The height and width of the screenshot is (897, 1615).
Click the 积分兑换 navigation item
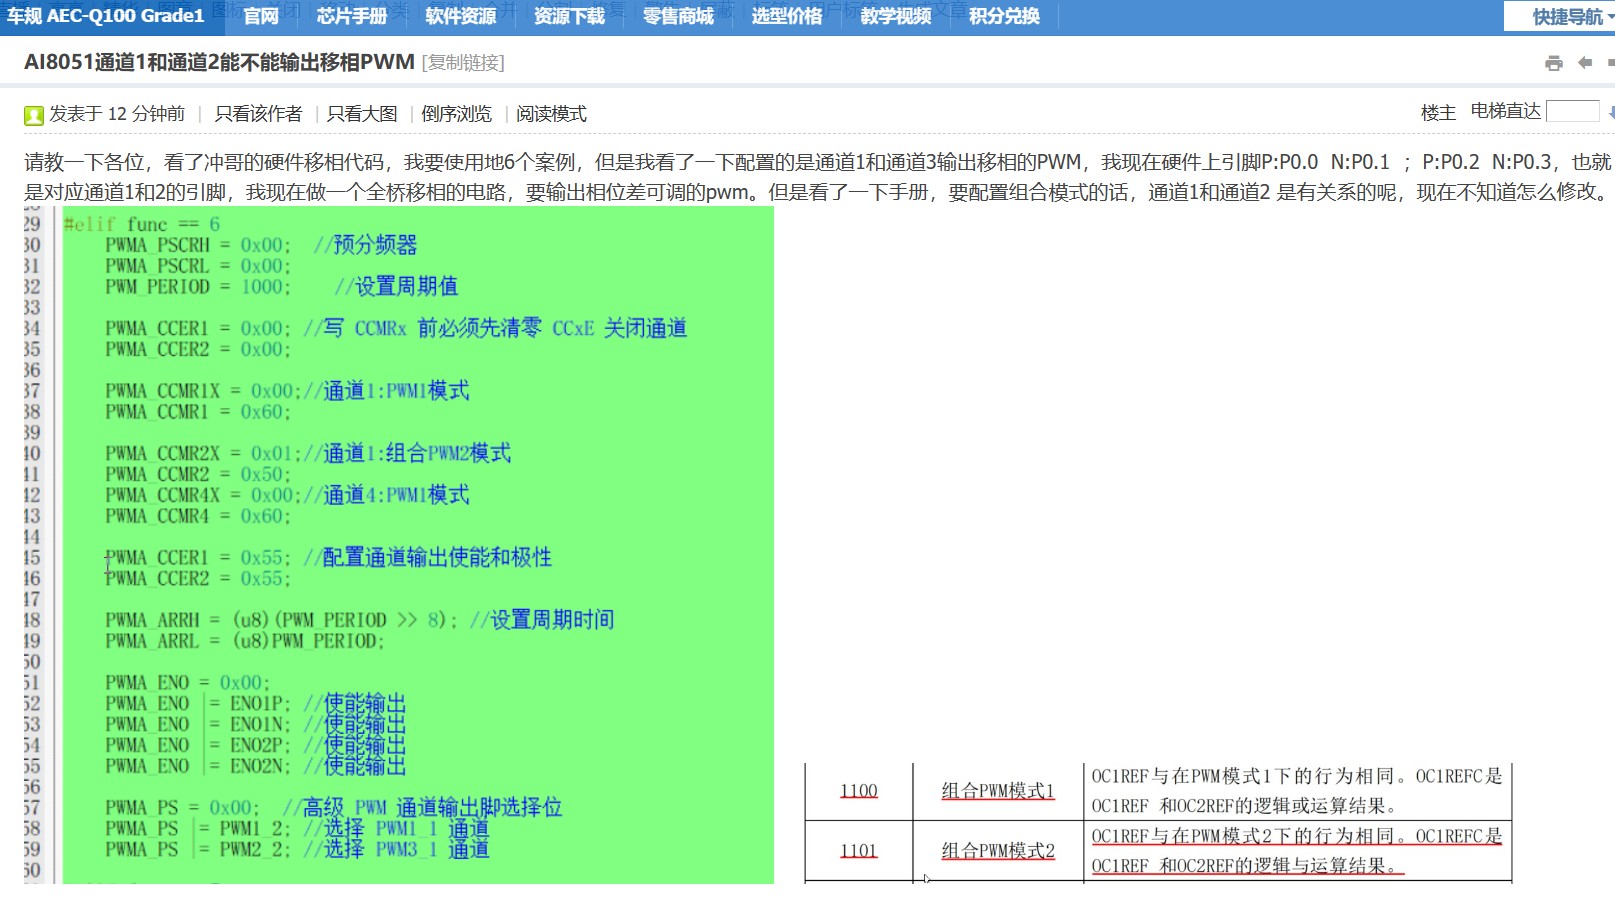click(x=1005, y=16)
